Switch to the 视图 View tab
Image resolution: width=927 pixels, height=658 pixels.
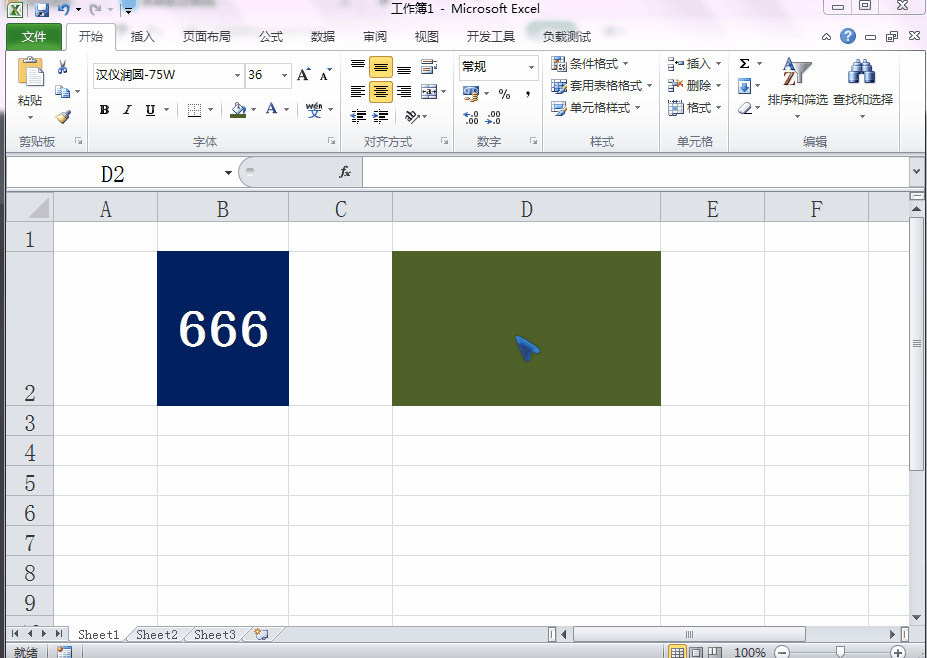pyautogui.click(x=426, y=37)
